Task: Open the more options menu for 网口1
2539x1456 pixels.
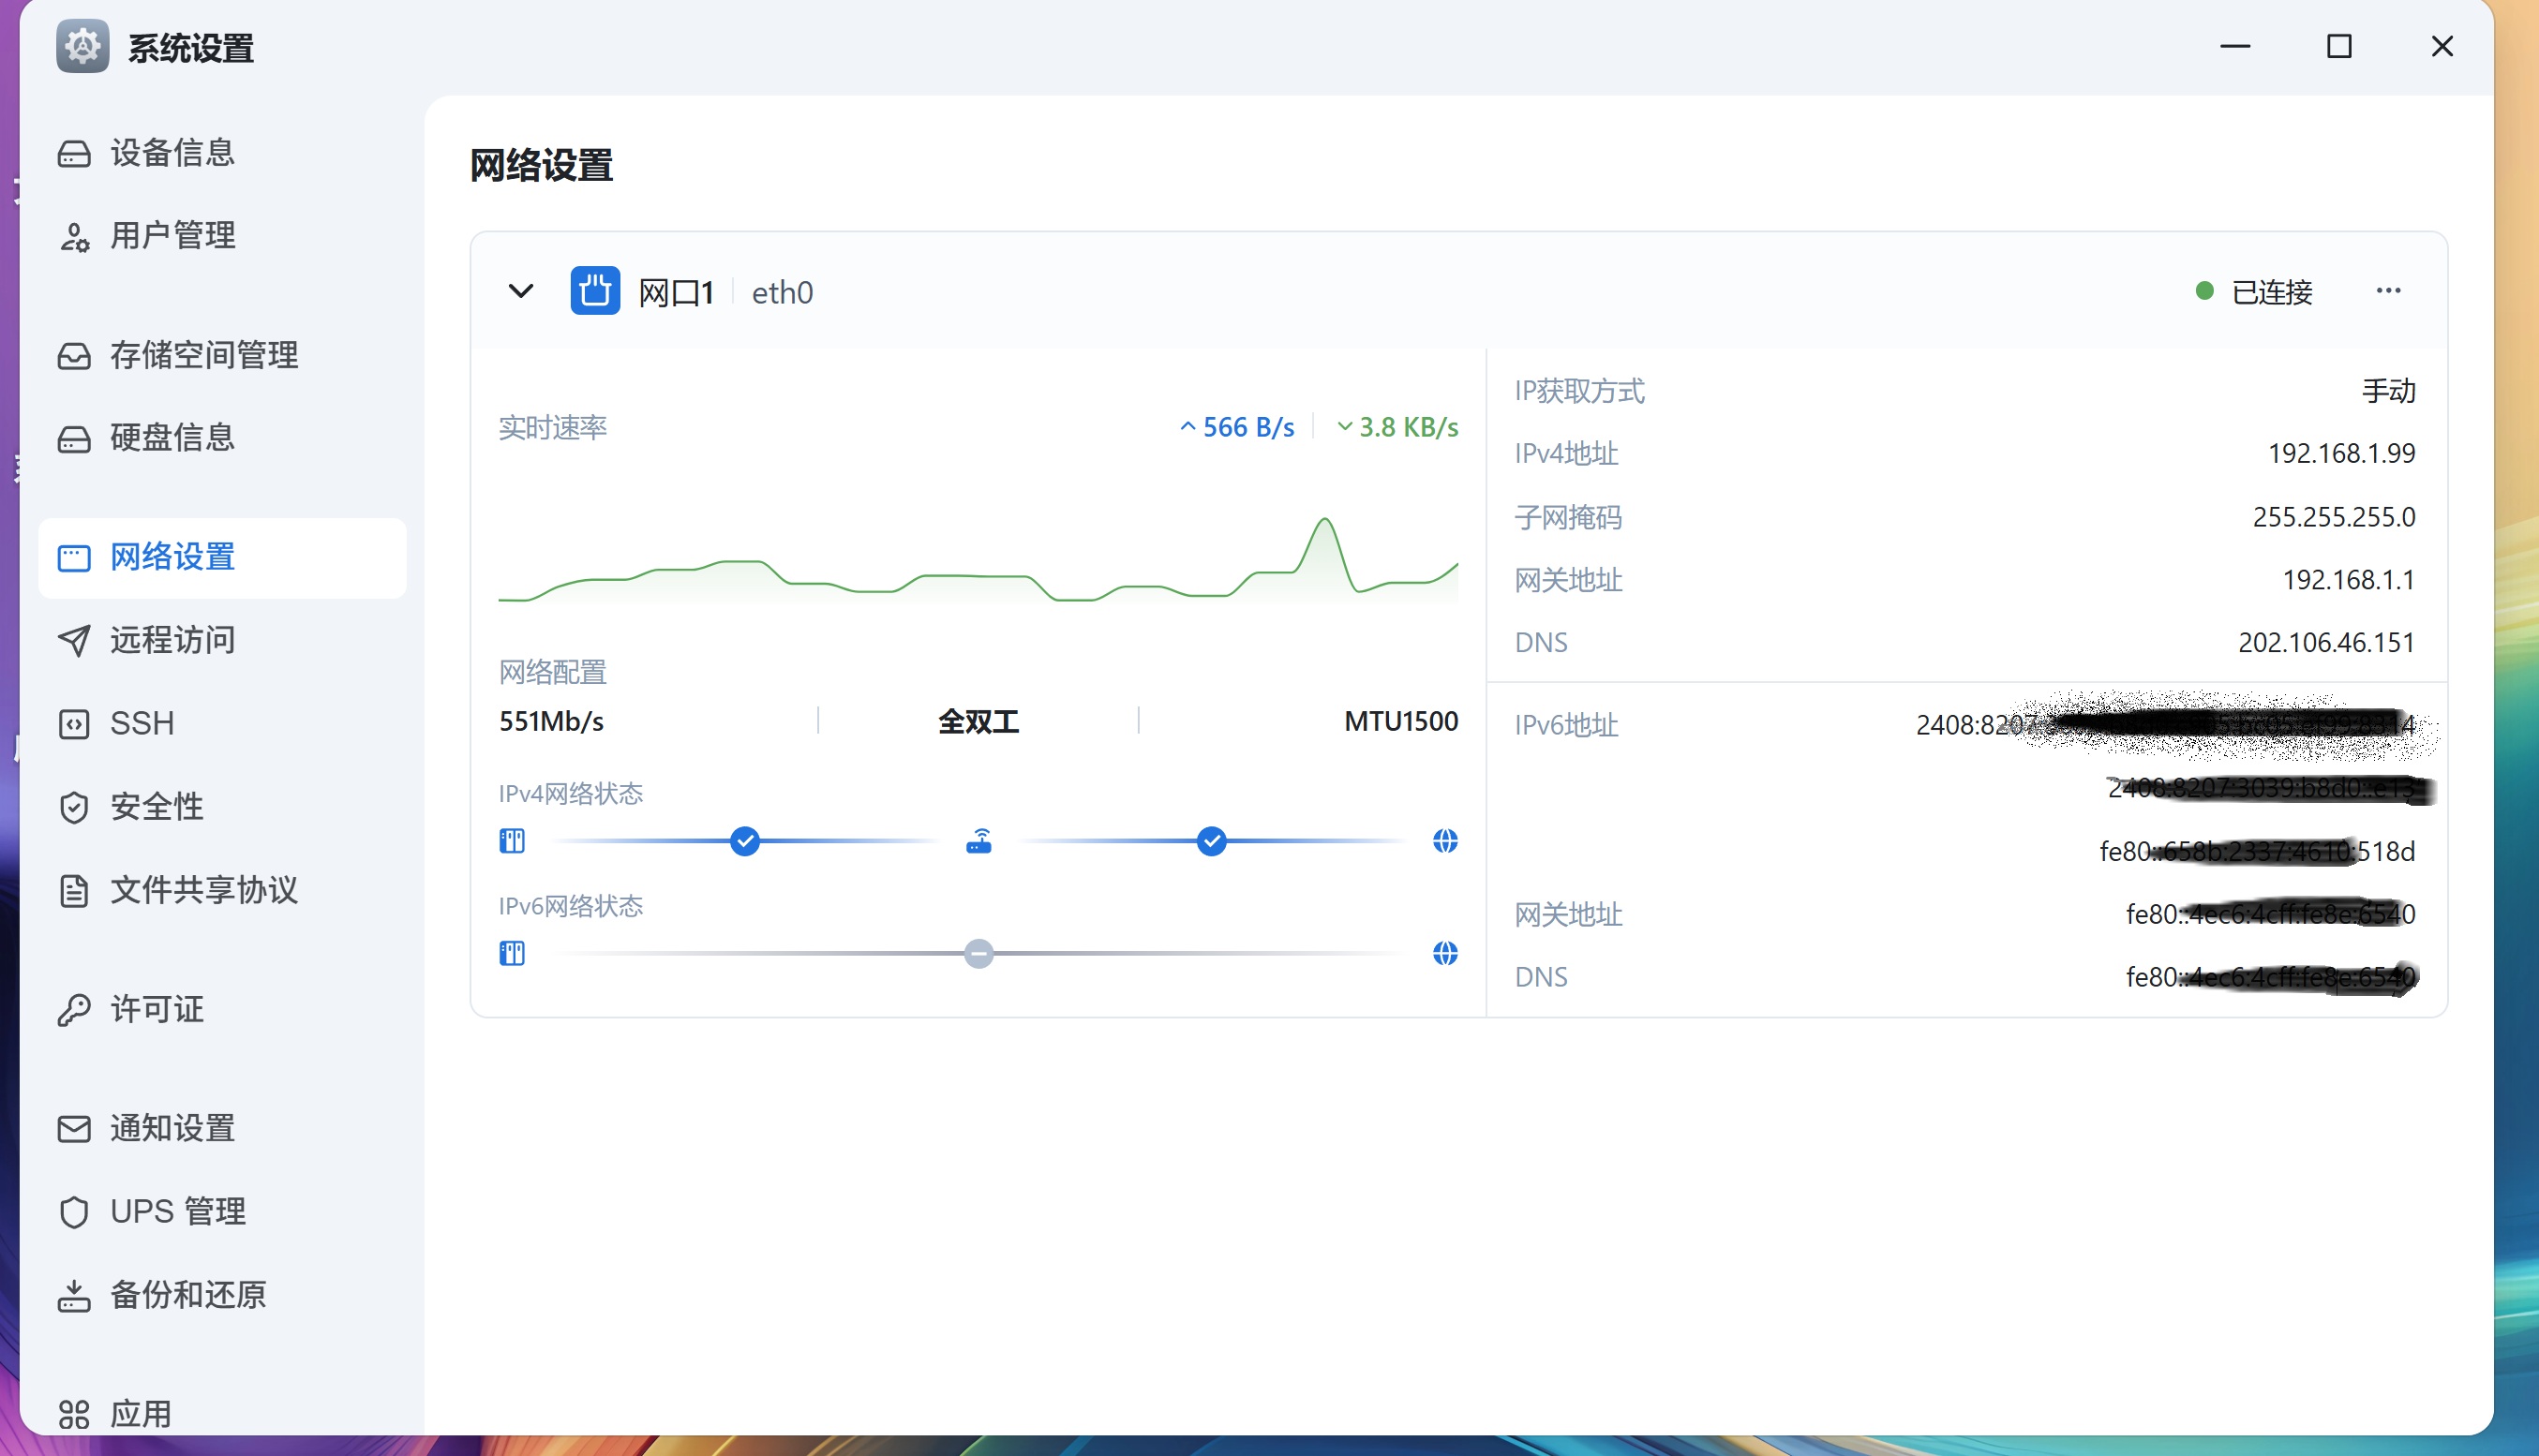Action: pyautogui.click(x=2388, y=290)
